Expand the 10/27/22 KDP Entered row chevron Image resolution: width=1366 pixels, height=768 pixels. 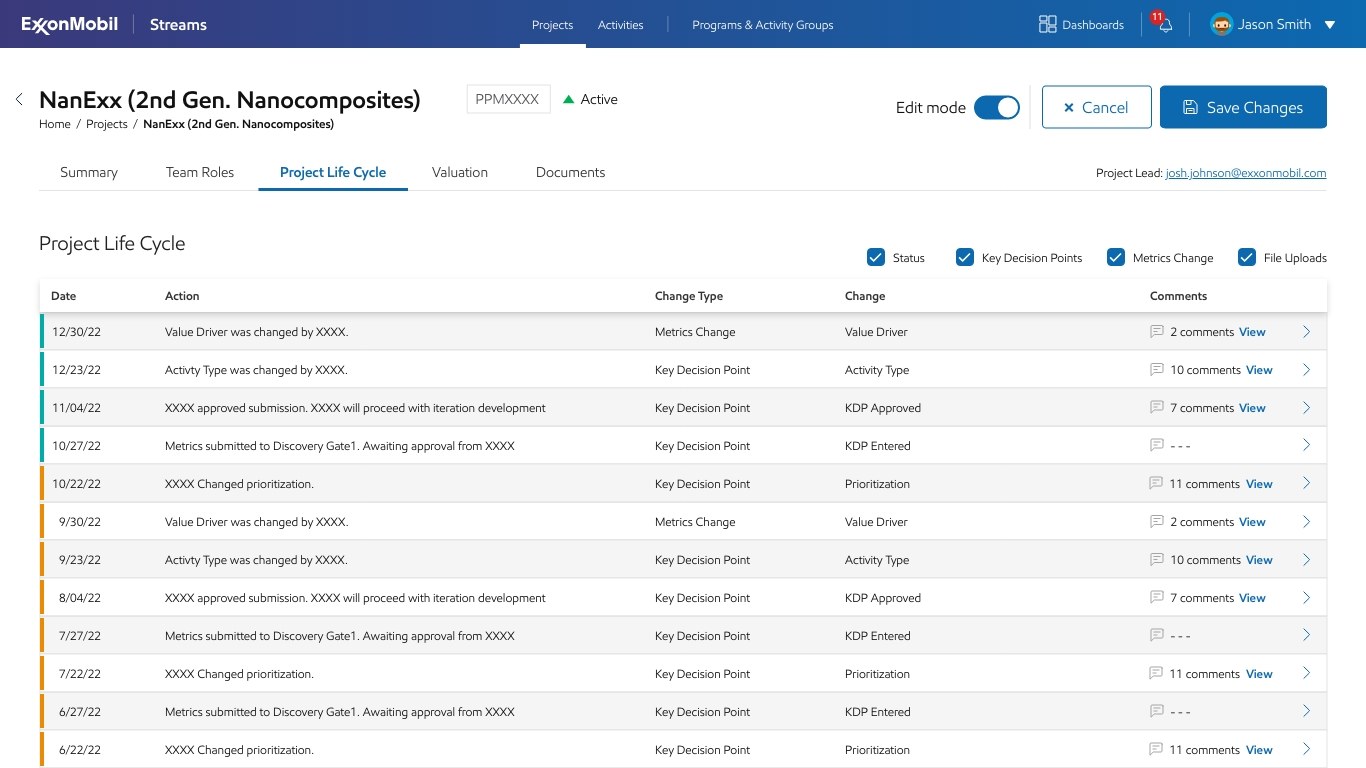pyautogui.click(x=1306, y=445)
